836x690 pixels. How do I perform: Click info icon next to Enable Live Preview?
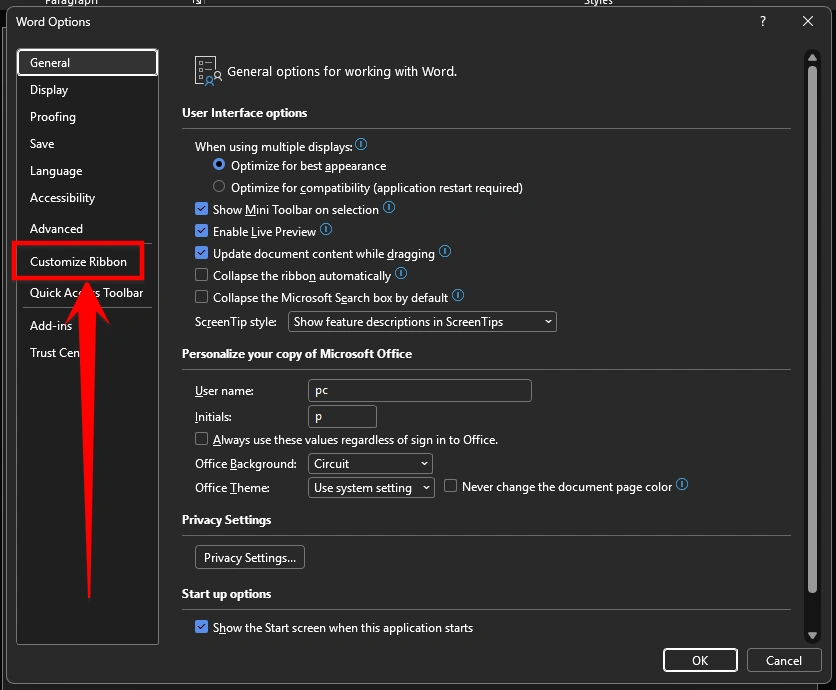[326, 230]
